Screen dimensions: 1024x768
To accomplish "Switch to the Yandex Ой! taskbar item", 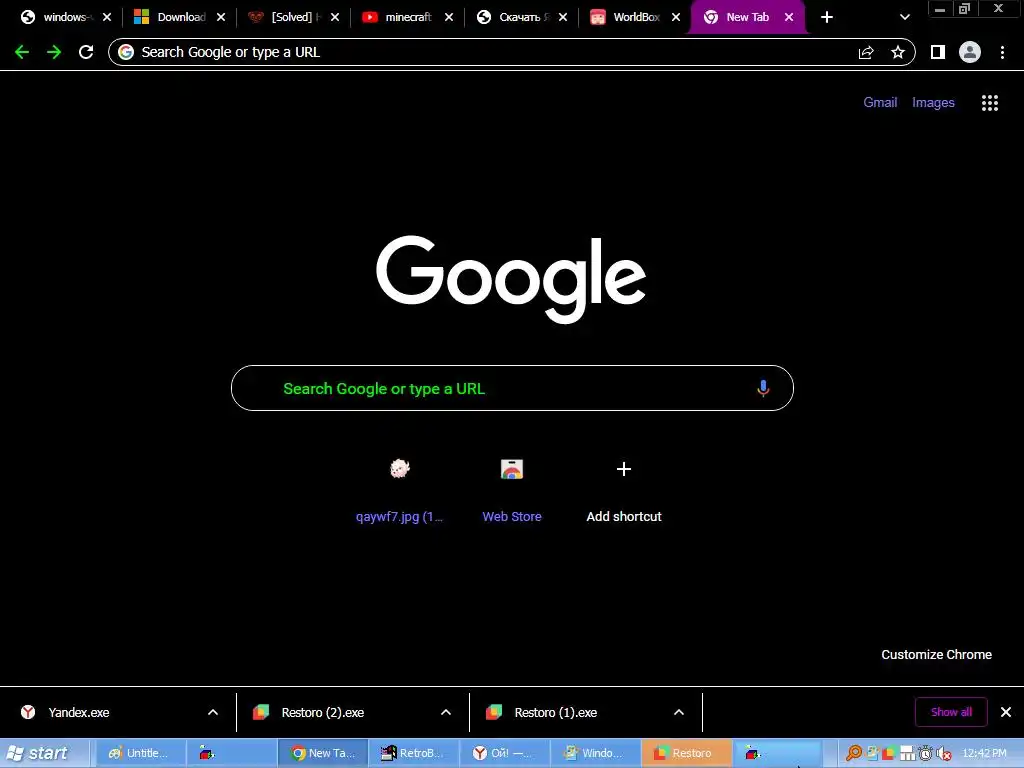I will [505, 753].
